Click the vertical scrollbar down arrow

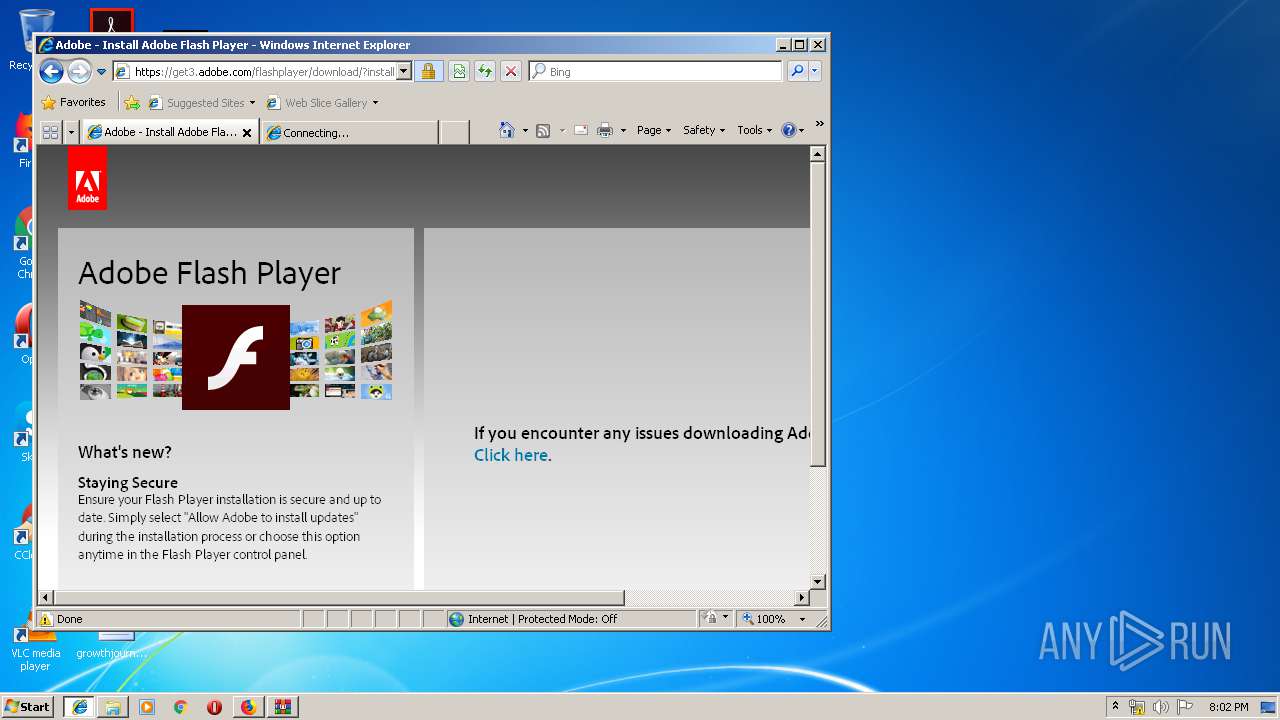click(x=818, y=581)
